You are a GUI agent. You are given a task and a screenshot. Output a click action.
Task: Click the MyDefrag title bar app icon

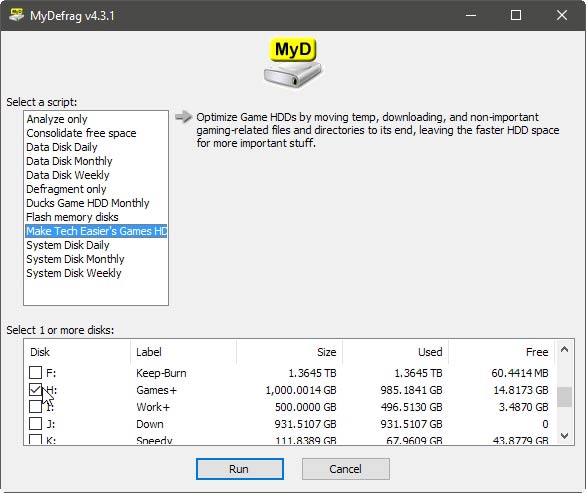coord(16,15)
